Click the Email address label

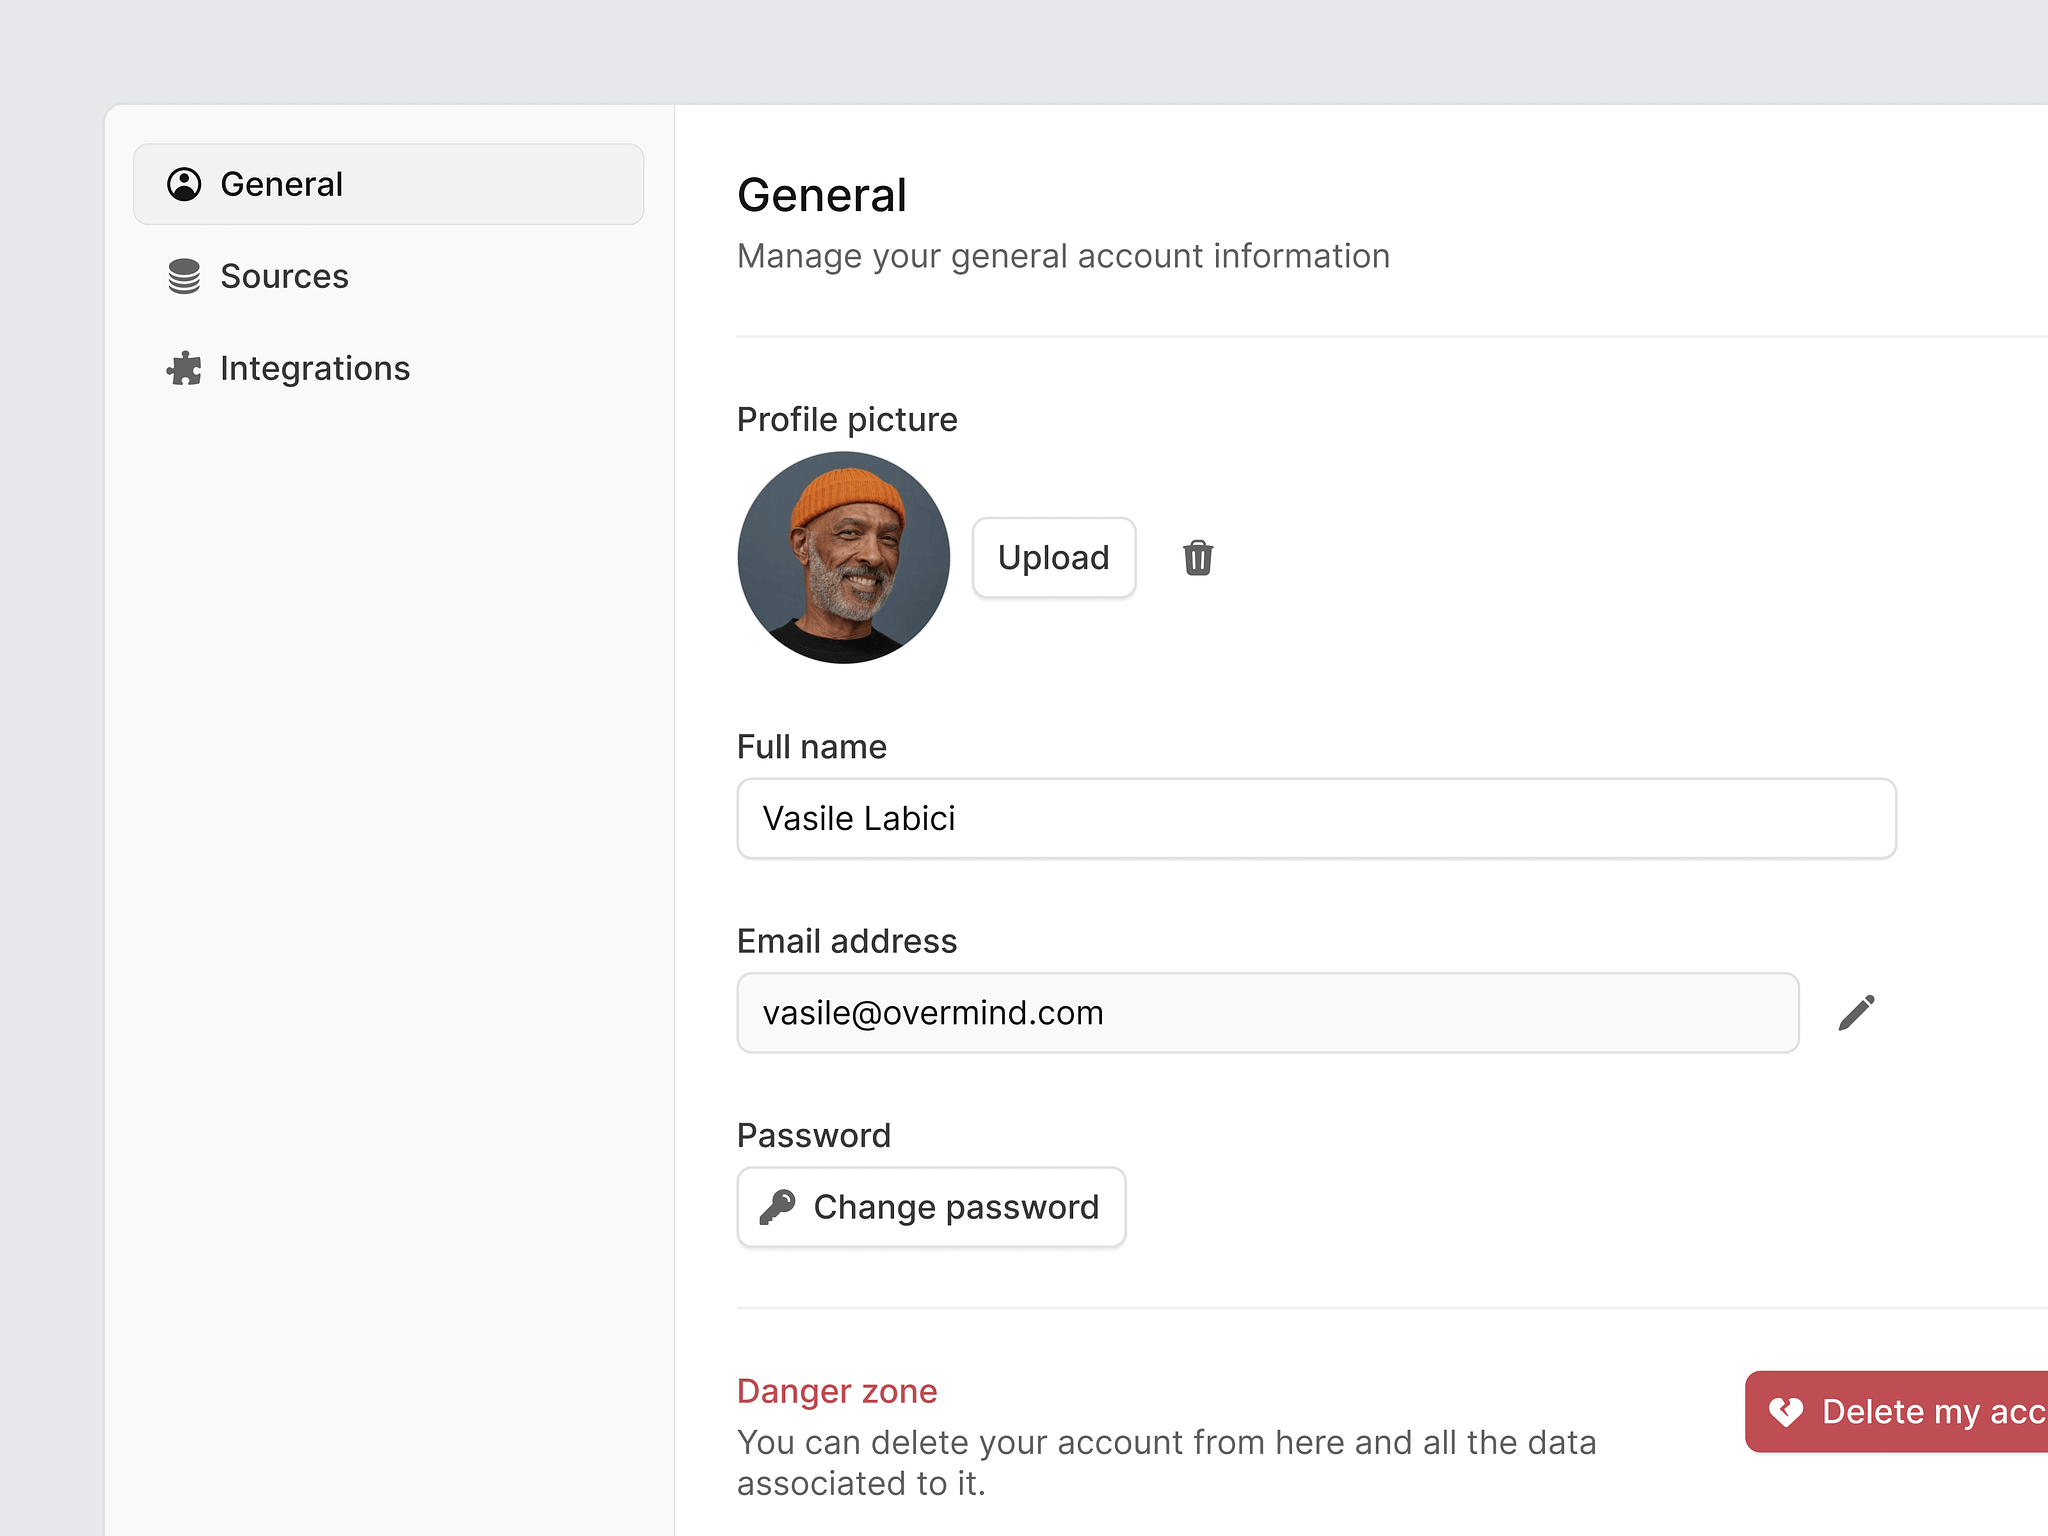point(847,941)
